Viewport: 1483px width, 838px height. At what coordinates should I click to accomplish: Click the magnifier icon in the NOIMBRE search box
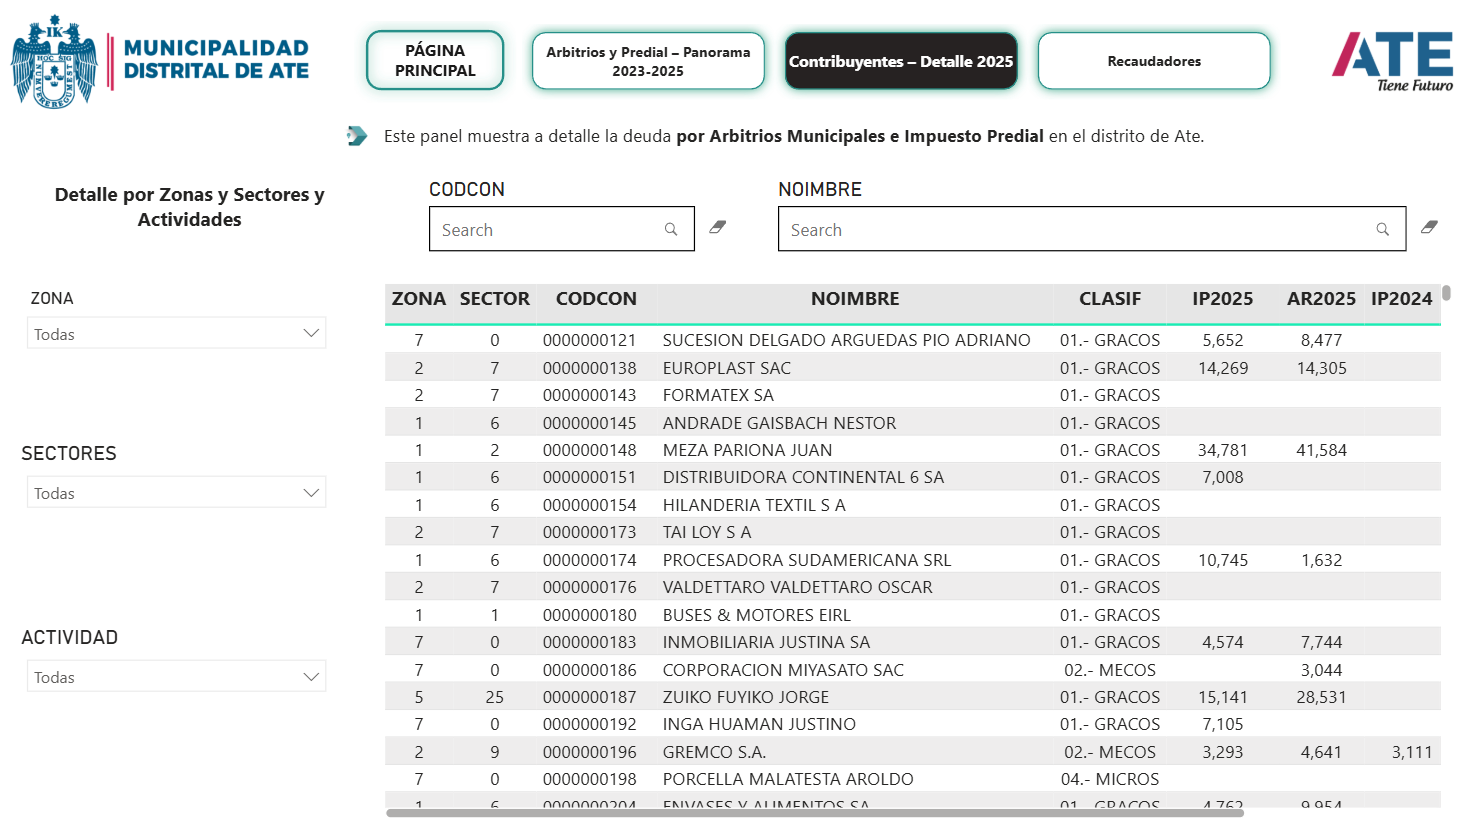coord(1383,229)
